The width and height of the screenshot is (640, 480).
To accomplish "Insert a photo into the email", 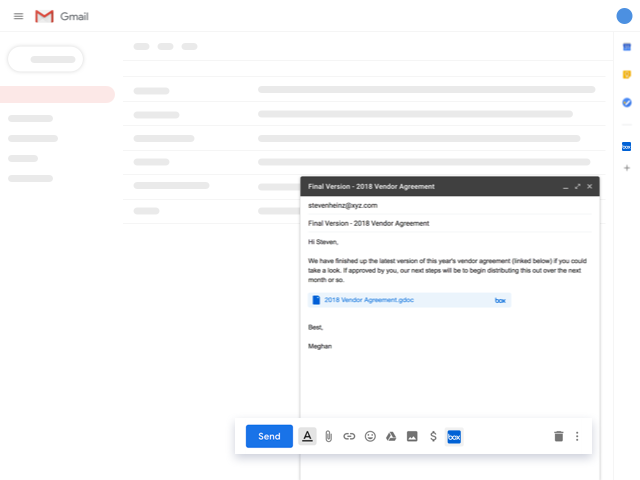I will point(412,436).
